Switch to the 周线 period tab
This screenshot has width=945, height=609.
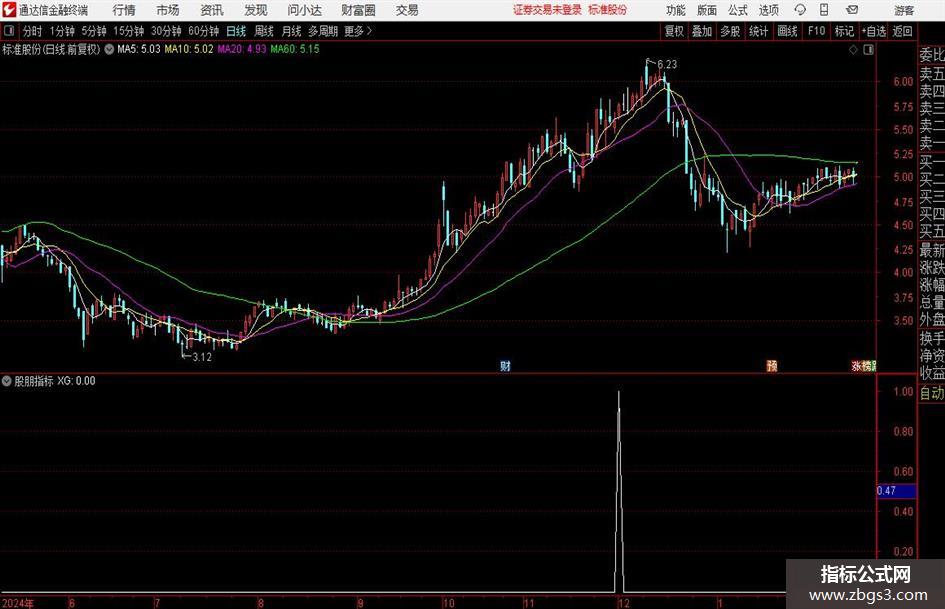tap(264, 31)
